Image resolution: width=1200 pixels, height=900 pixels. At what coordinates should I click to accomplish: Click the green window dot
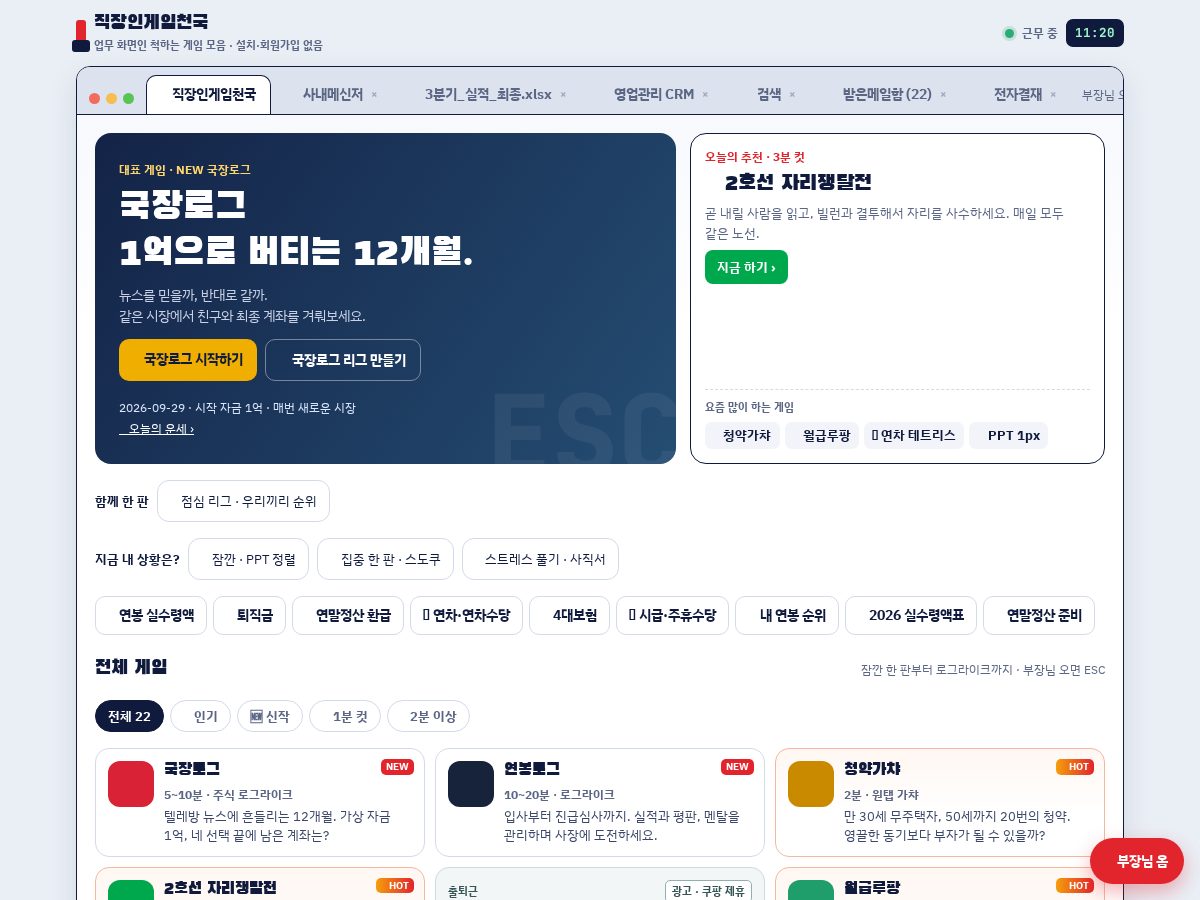pyautogui.click(x=128, y=98)
